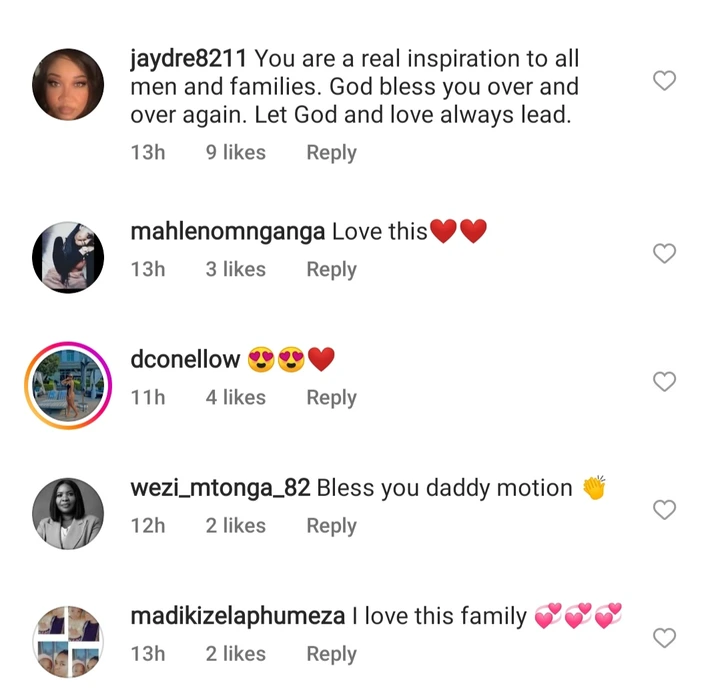This screenshot has height=693, width=720.
Task: Like madikizelaphumeza's comment with heart
Action: (x=664, y=638)
